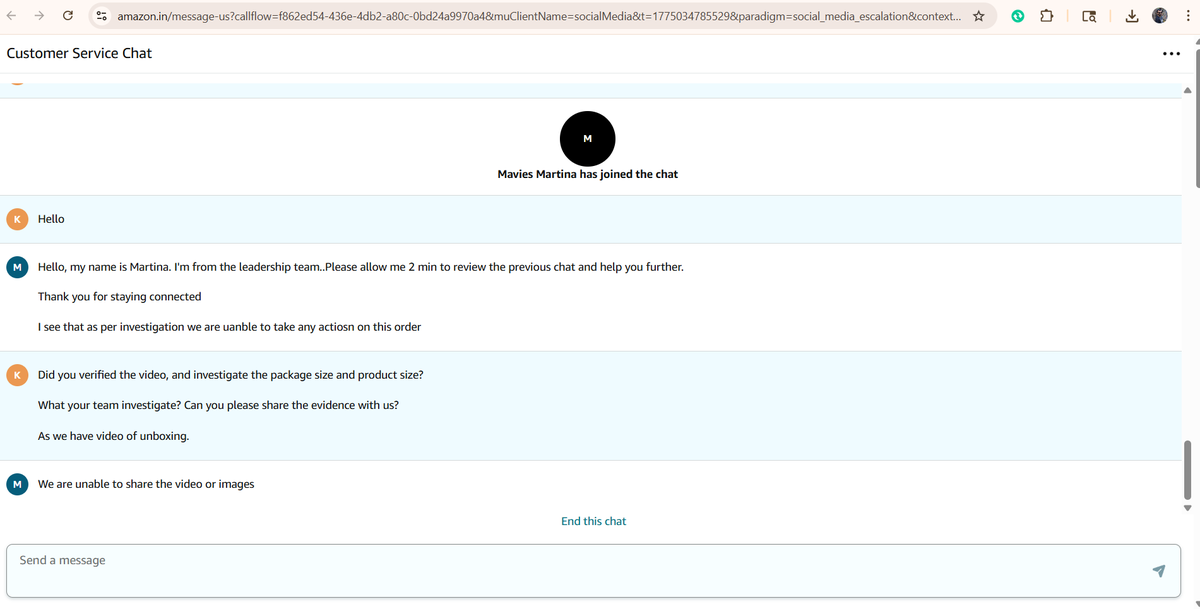1200x609 pixels.
Task: Open the green Grammarly extension icon
Action: 1018,16
